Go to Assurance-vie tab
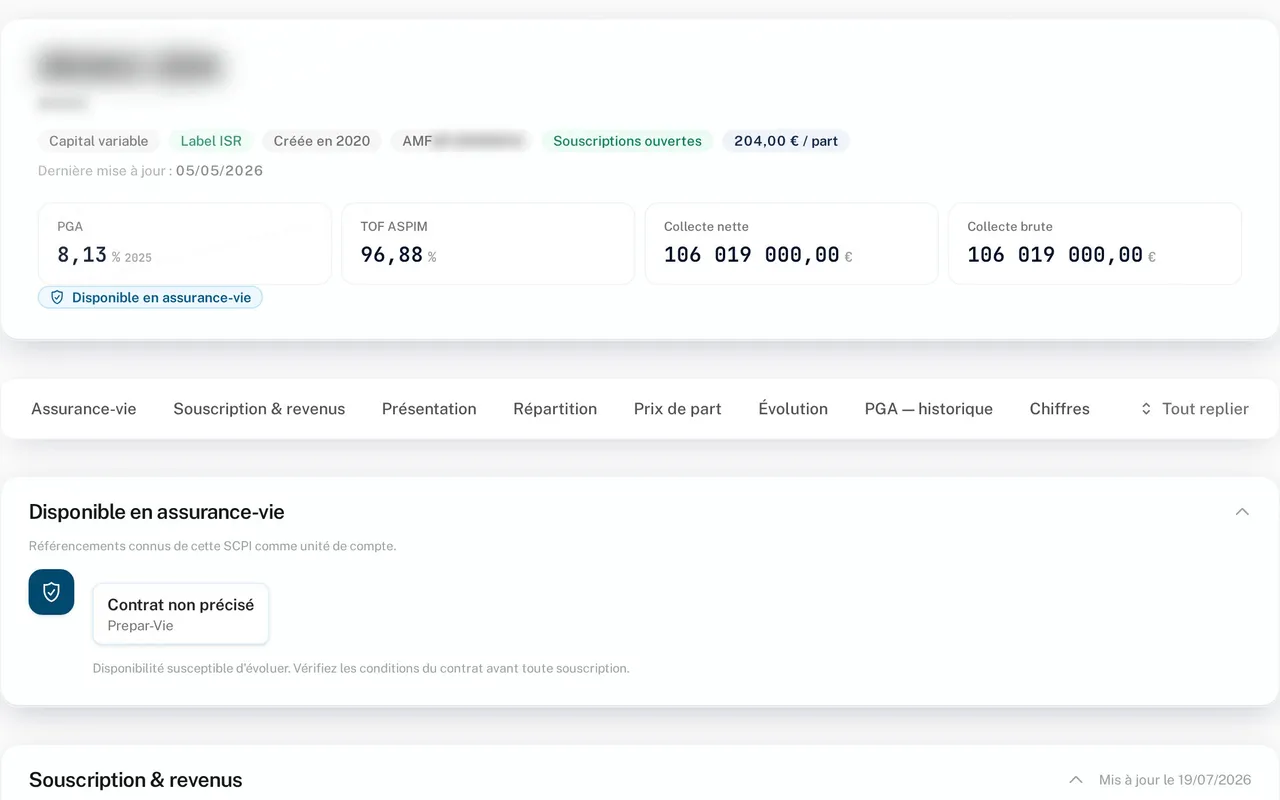 [x=84, y=409]
